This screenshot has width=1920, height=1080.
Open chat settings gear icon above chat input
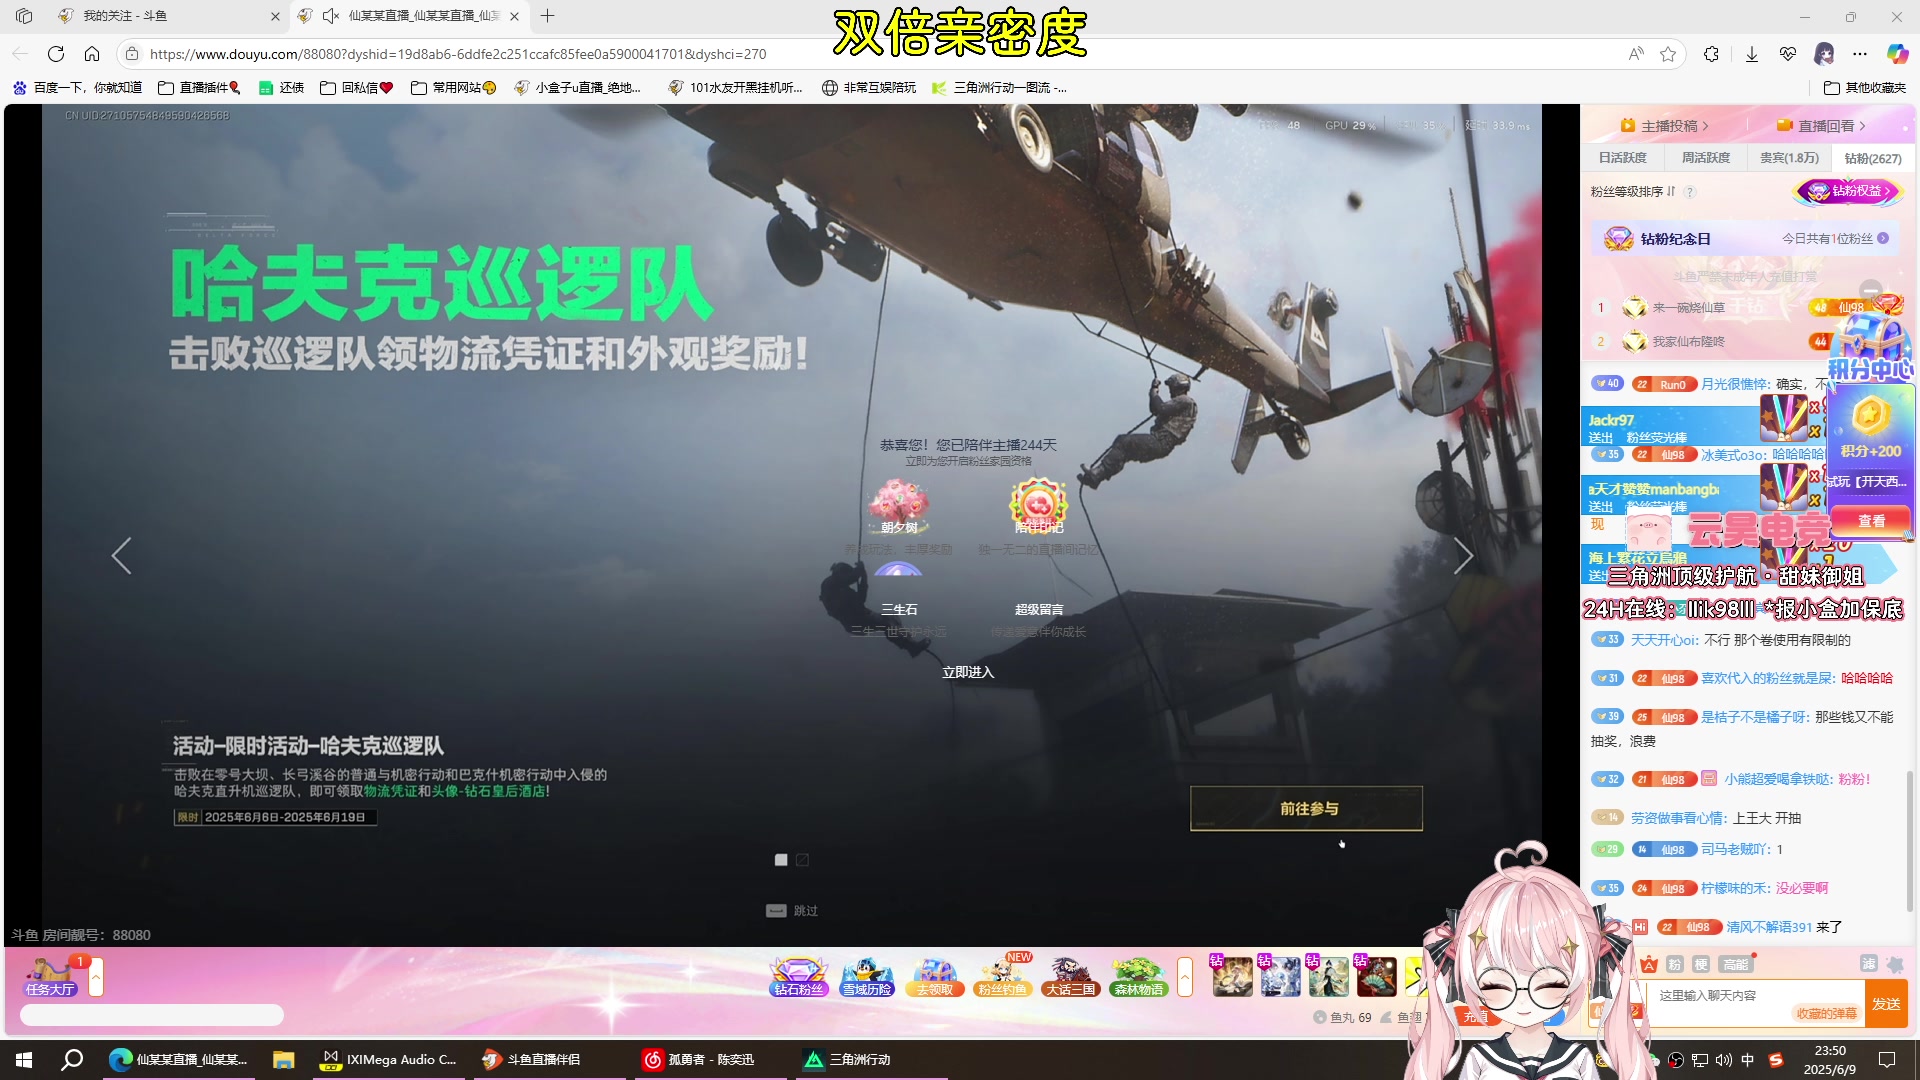coord(1894,963)
